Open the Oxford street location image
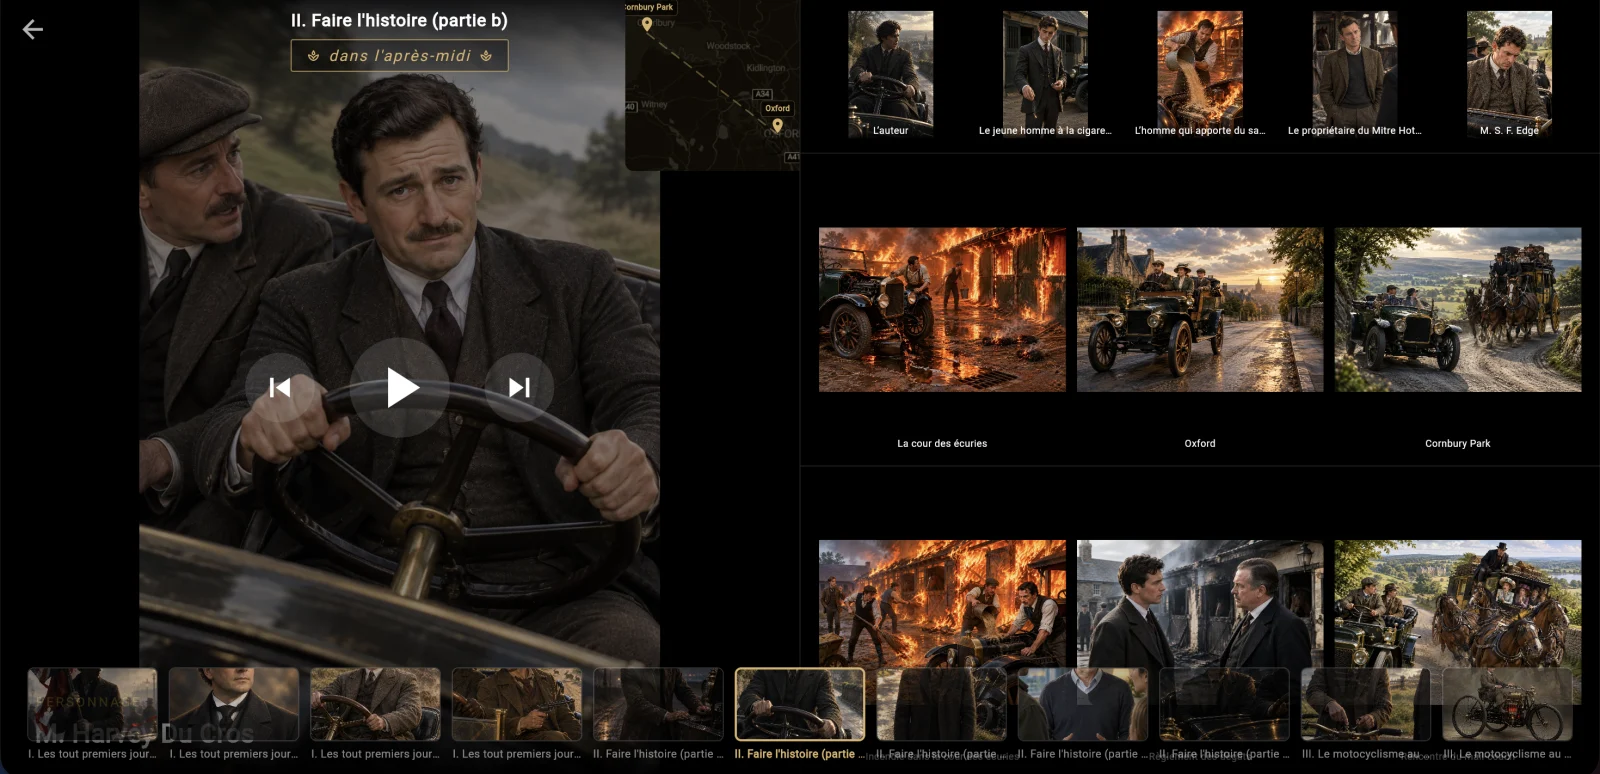 [x=1200, y=309]
